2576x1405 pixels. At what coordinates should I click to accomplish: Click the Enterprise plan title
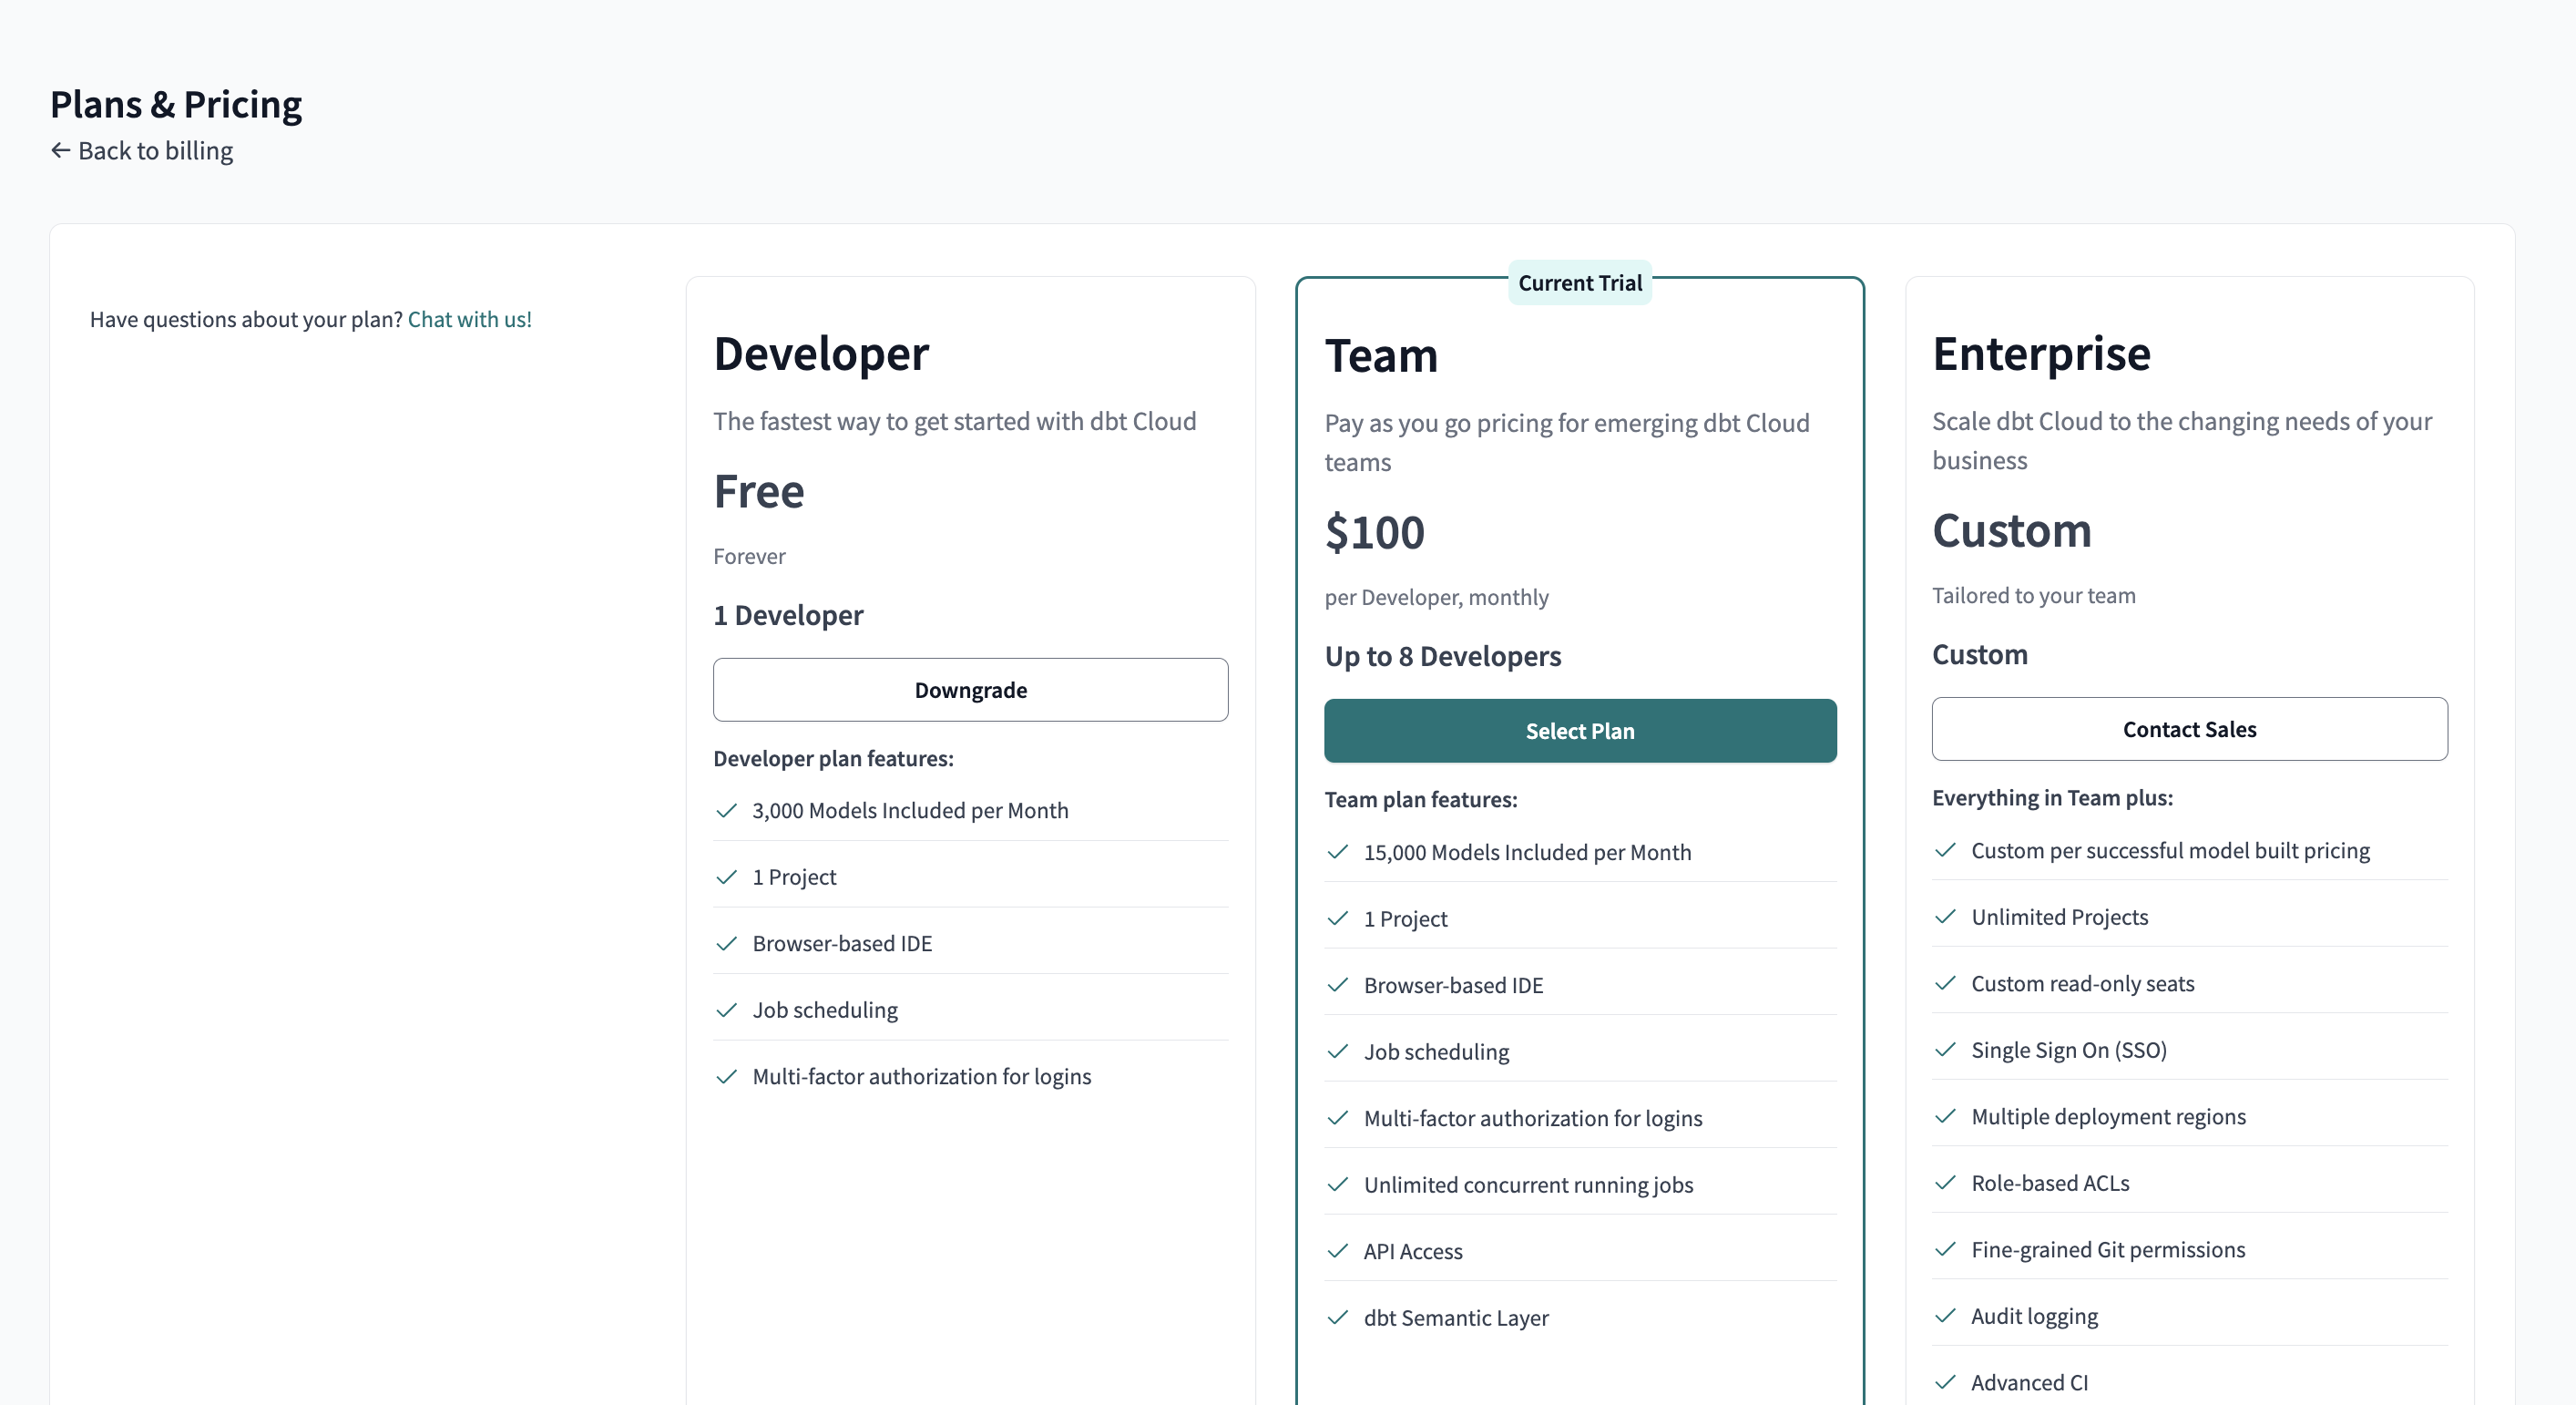[x=2041, y=354]
